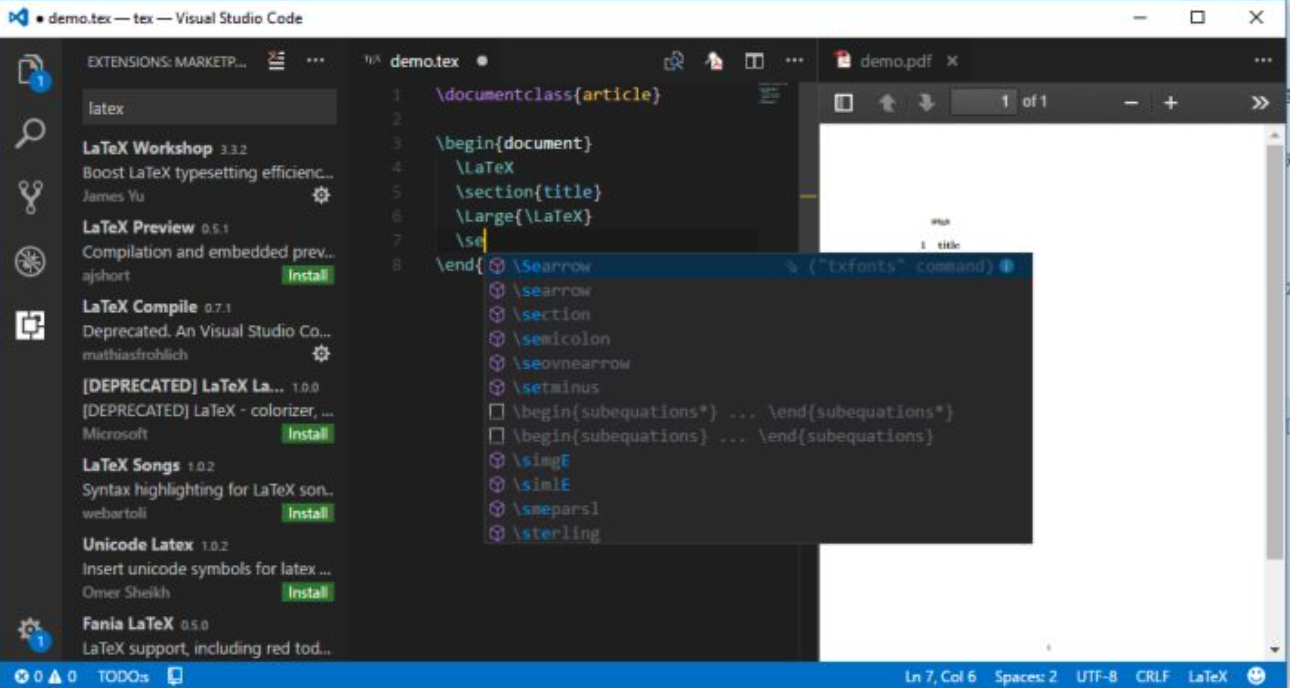Open the Debug view in the activity bar
This screenshot has width=1290, height=688.
coord(30,261)
